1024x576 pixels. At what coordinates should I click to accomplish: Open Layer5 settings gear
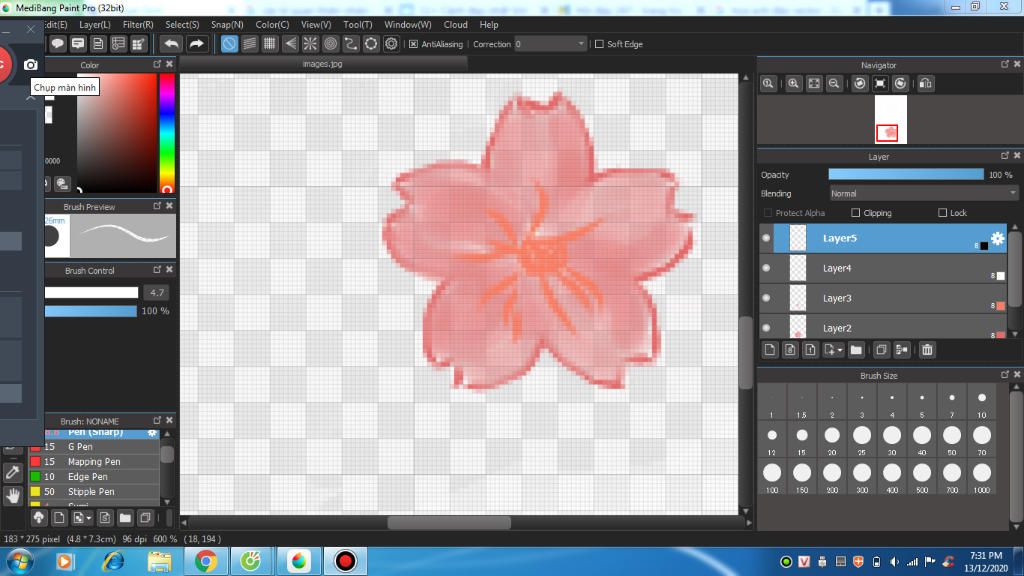pyautogui.click(x=997, y=238)
